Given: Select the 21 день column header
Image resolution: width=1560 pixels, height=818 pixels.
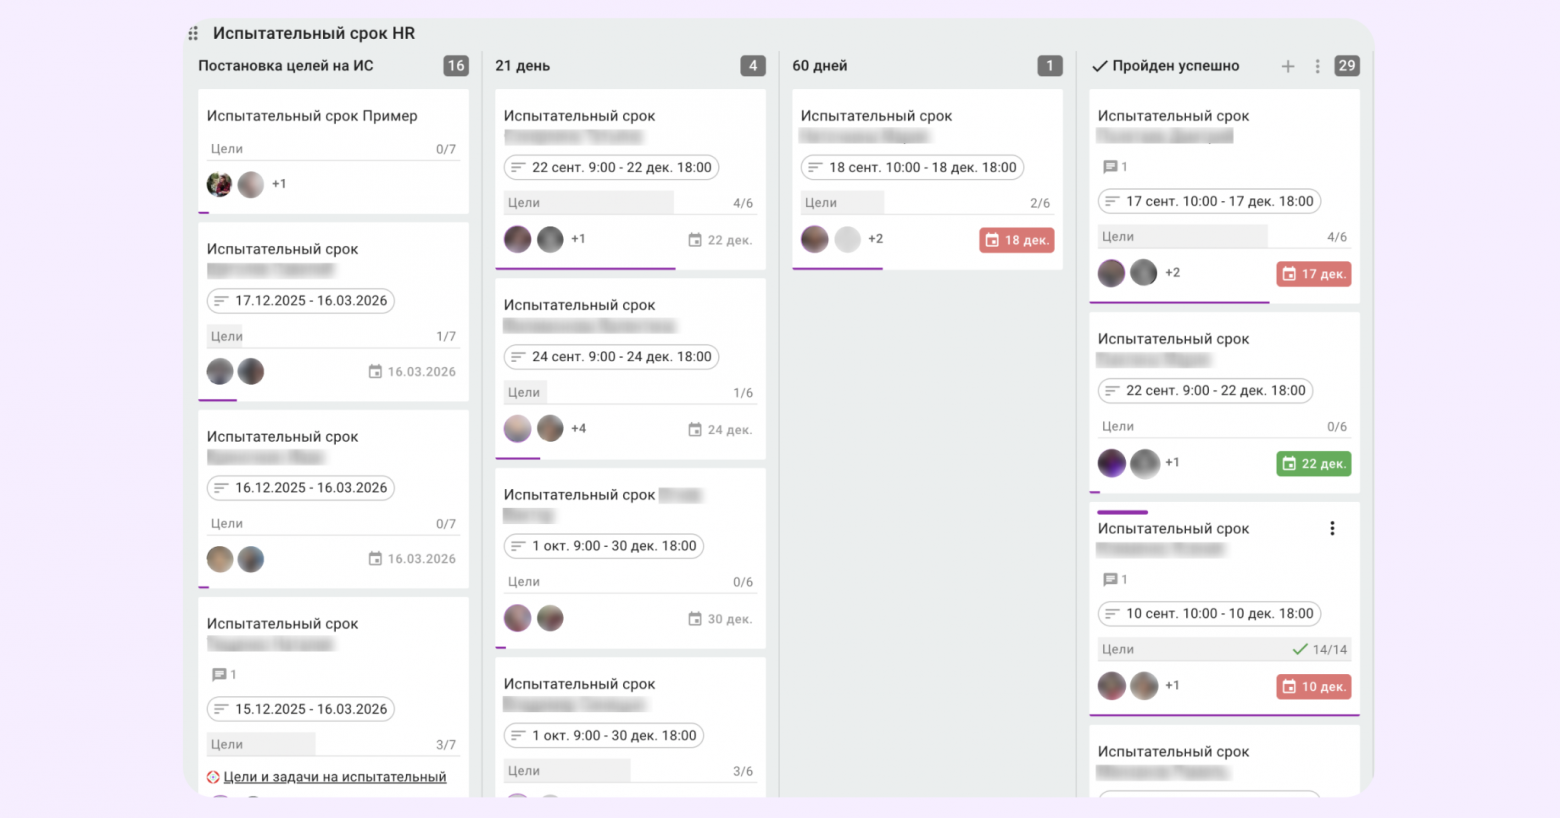Looking at the screenshot, I should 522,66.
